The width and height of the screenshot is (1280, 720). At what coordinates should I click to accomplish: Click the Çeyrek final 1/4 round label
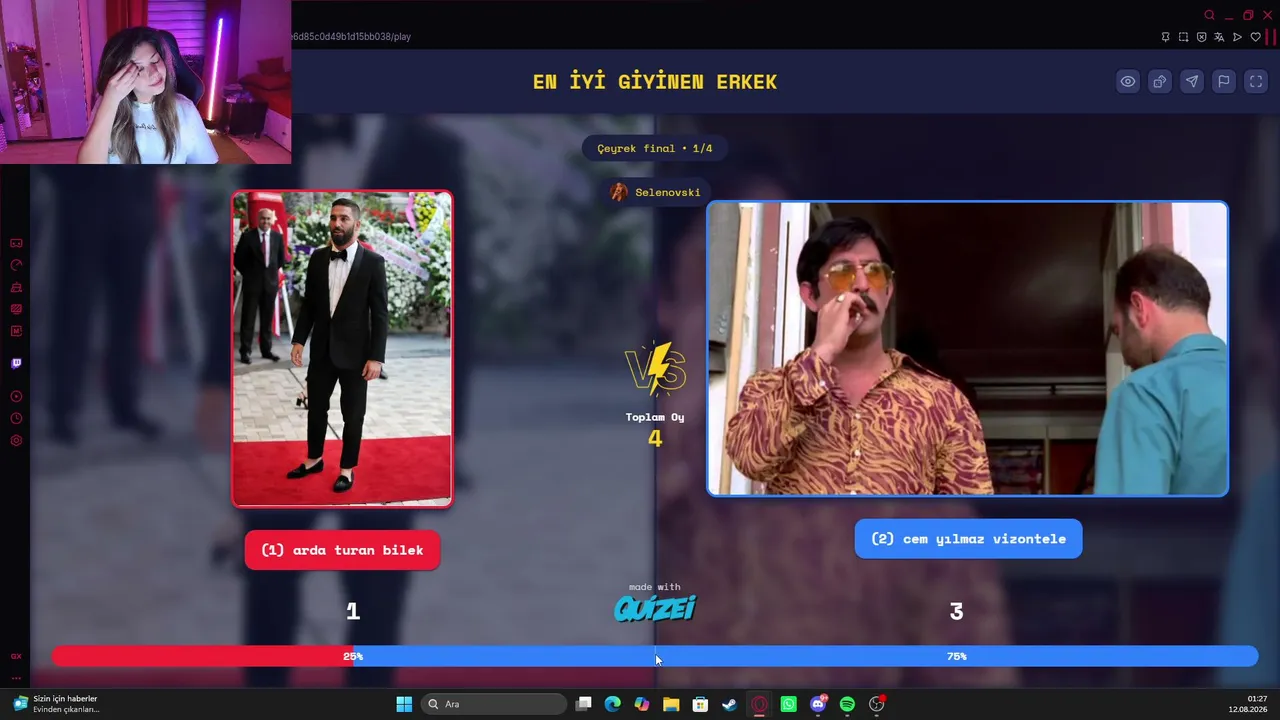(655, 148)
